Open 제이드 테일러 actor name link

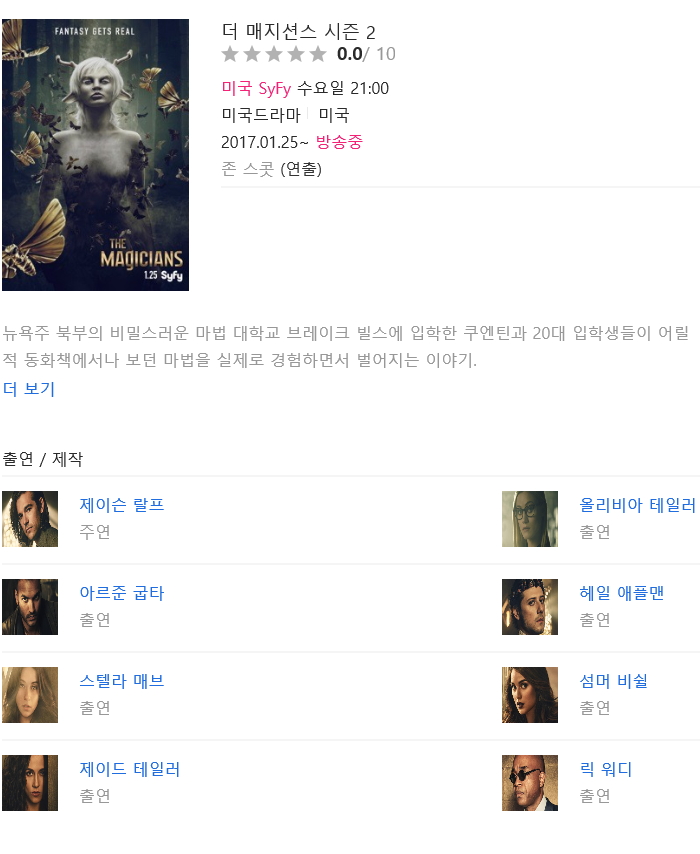(130, 769)
